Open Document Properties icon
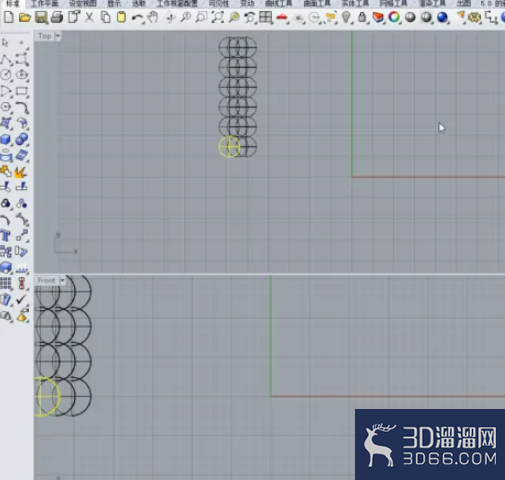Image resolution: width=505 pixels, height=480 pixels. (x=73, y=17)
